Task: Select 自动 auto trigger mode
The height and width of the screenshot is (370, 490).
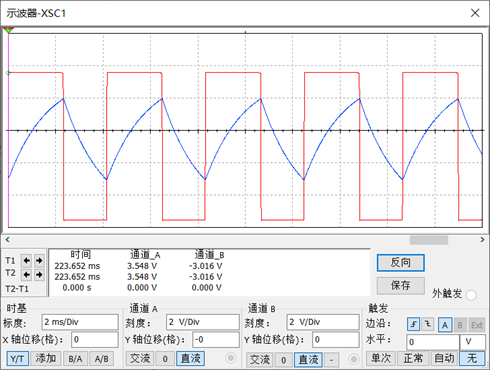Action: pos(444,358)
